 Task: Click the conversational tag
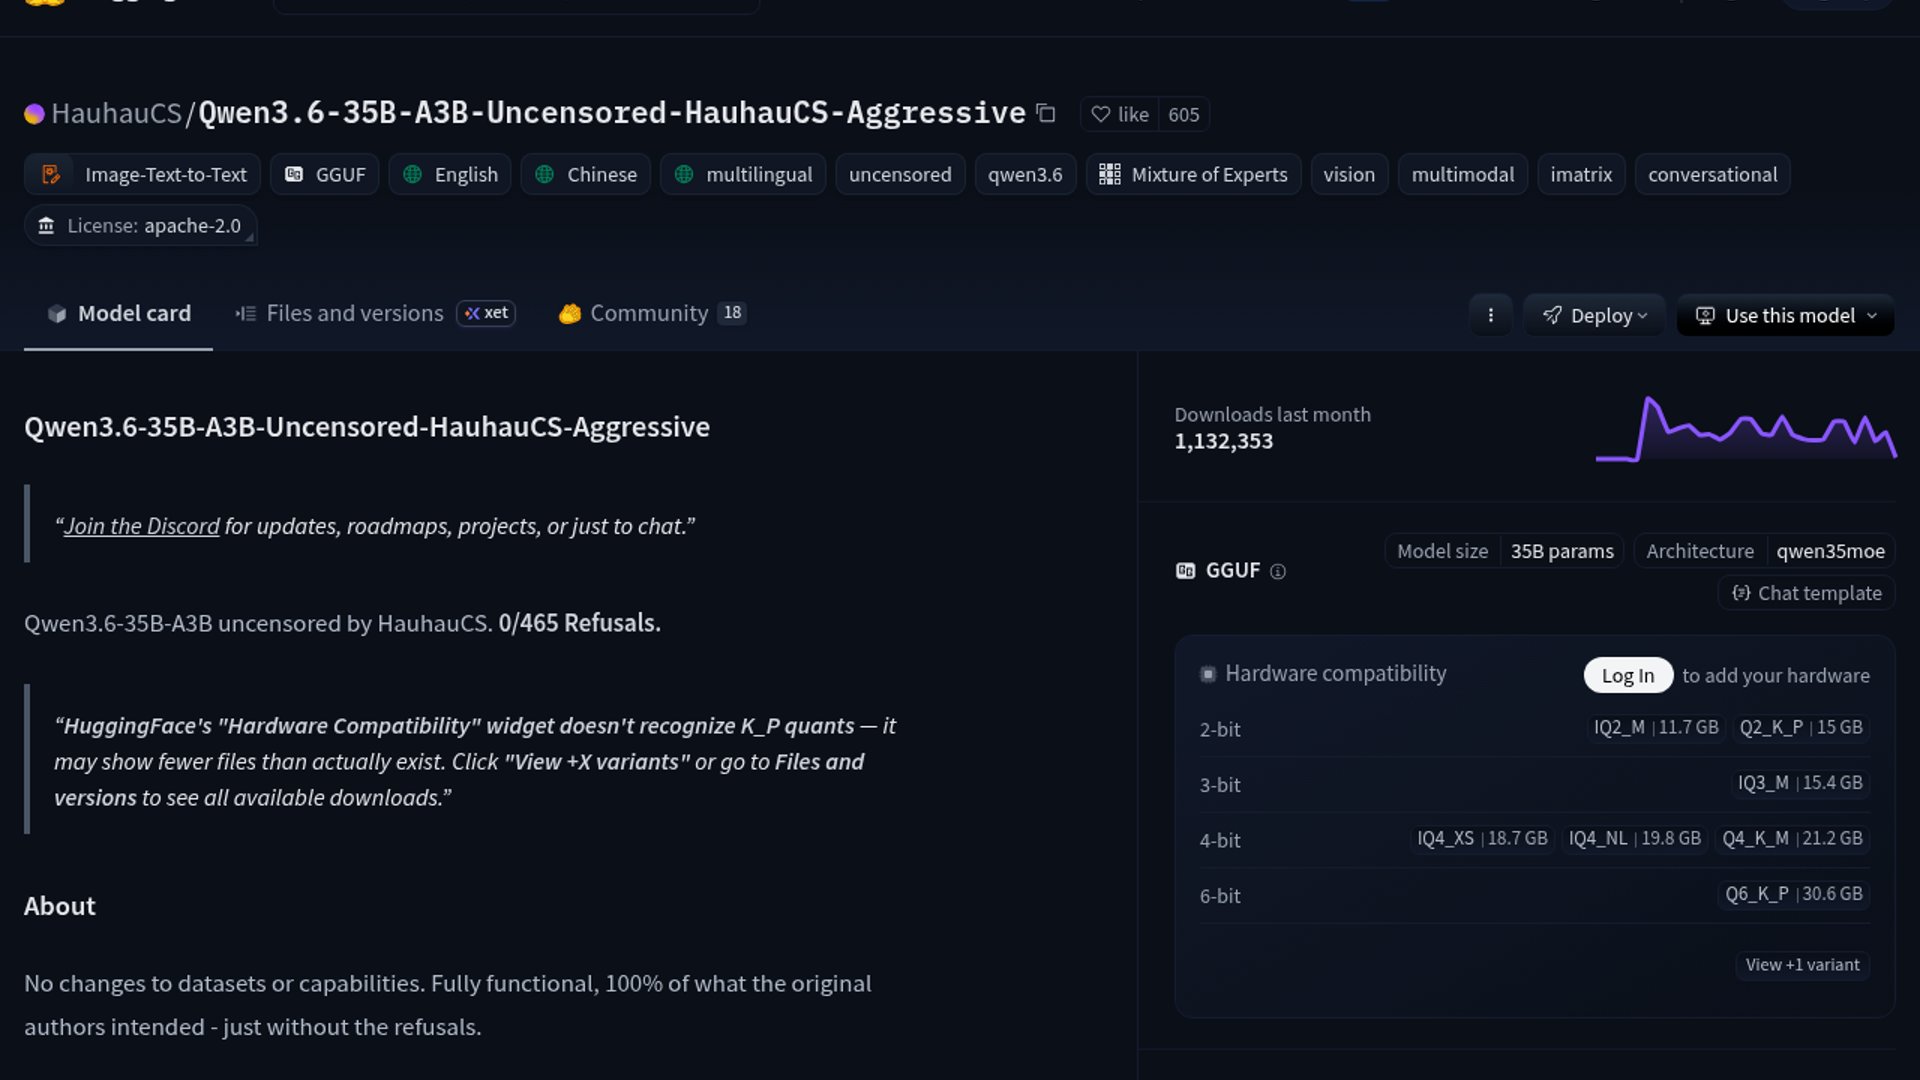[1712, 174]
